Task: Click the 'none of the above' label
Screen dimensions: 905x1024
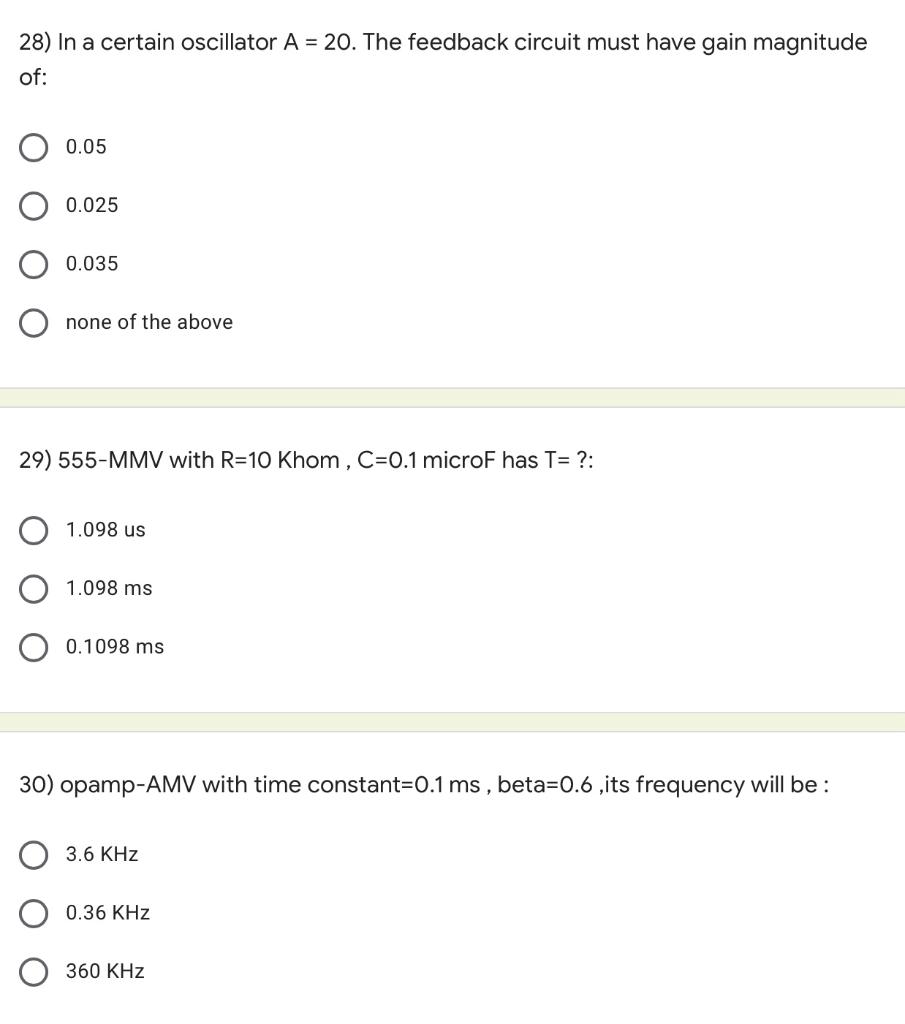Action: pyautogui.click(x=149, y=322)
